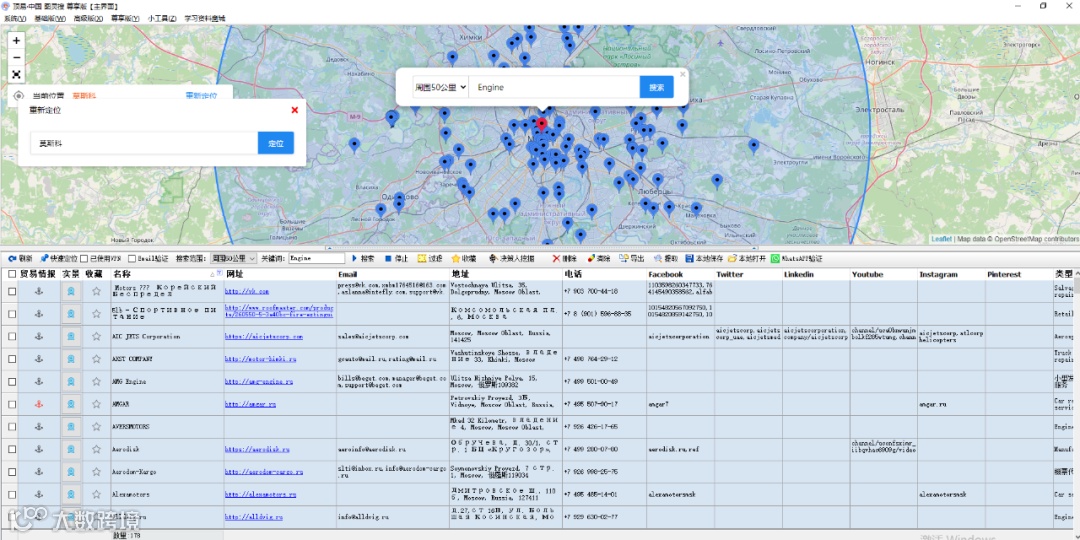The width and height of the screenshot is (1080, 540).
Task: Click the blue 搜索 button on the map search box
Action: click(656, 87)
